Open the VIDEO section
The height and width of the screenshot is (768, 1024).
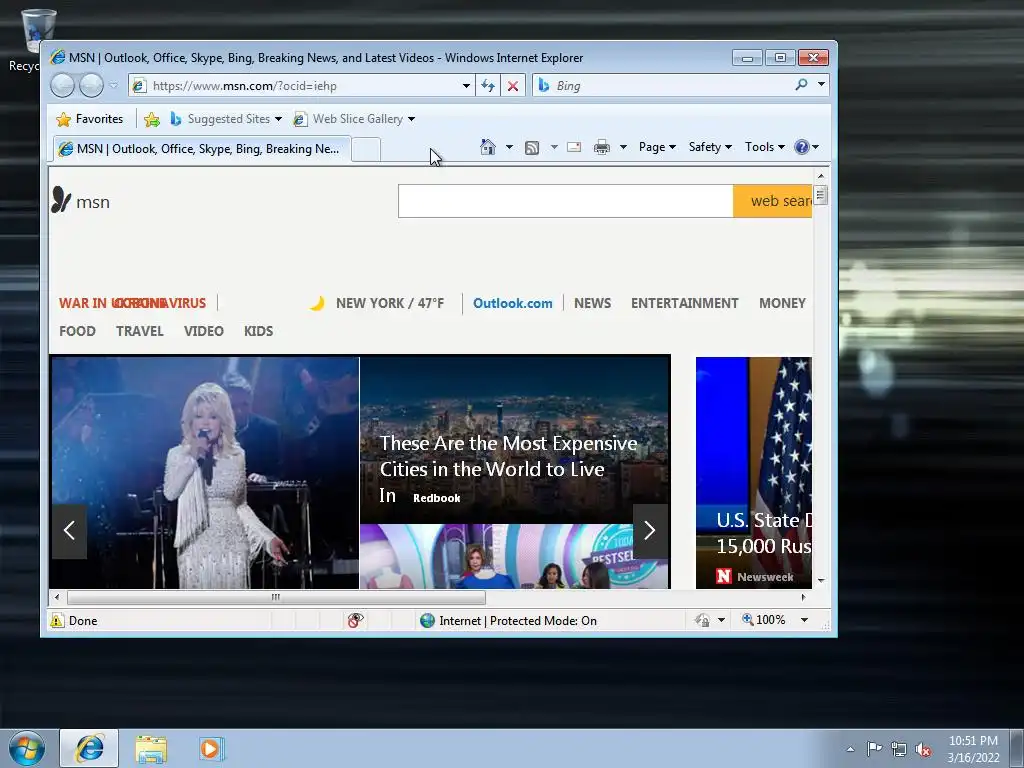204,331
